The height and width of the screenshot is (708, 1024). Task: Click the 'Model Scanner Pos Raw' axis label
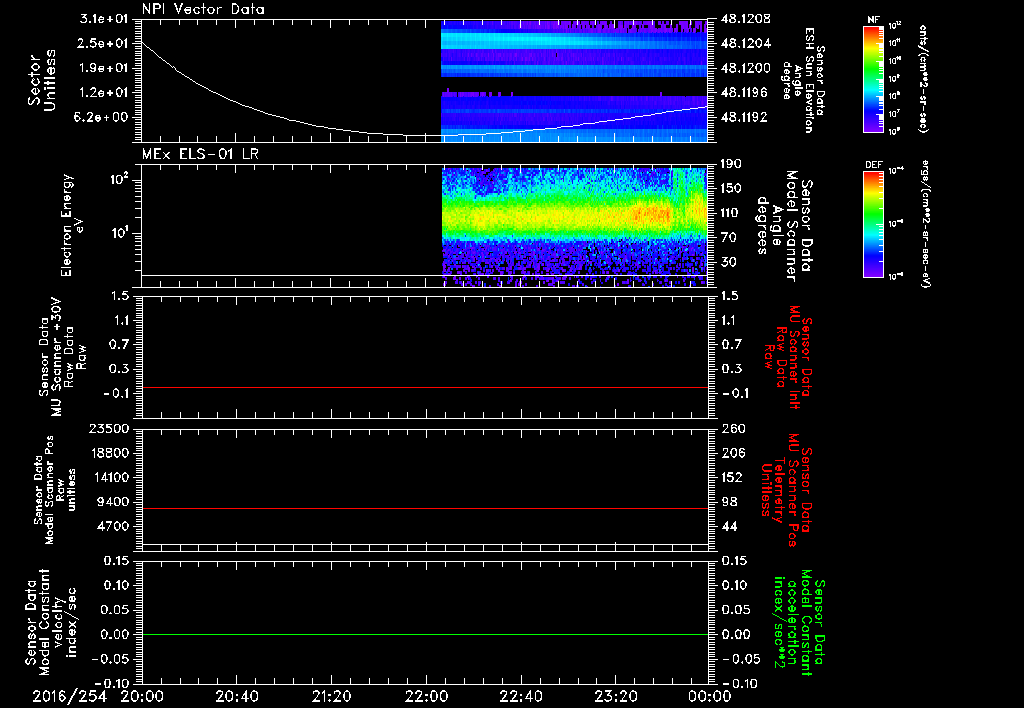[55, 490]
